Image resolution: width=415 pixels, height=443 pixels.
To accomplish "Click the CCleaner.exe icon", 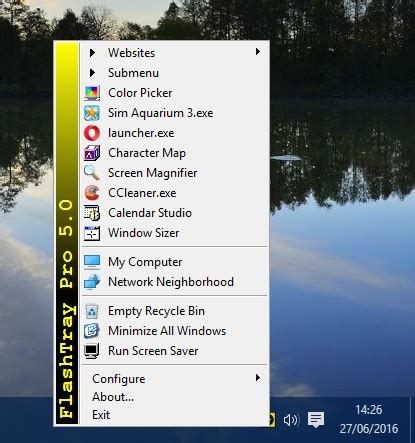I will pos(92,193).
